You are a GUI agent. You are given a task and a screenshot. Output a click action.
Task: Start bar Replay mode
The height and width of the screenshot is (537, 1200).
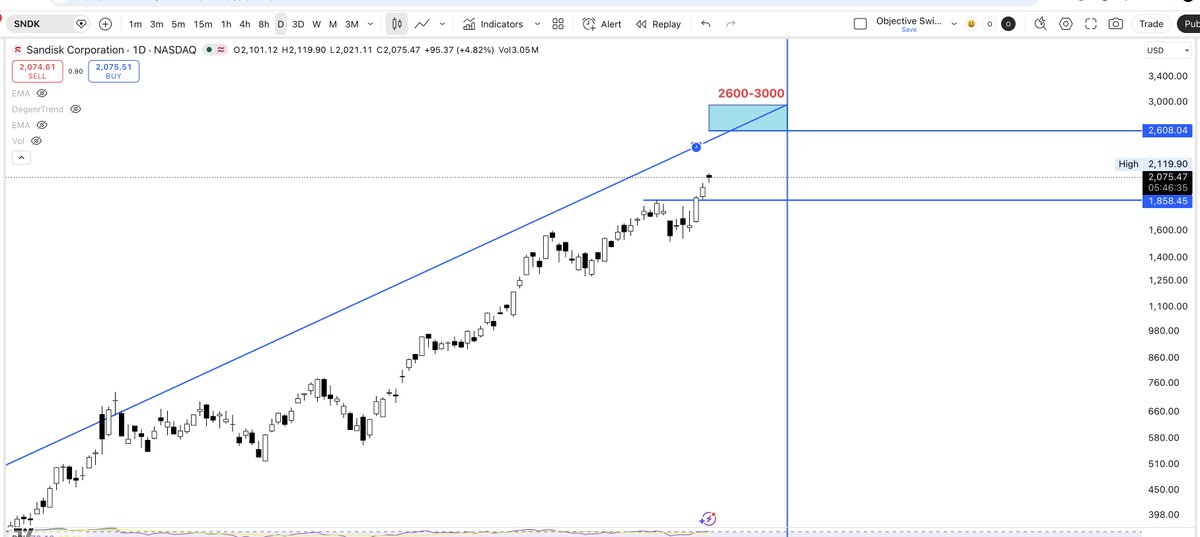tap(656, 24)
